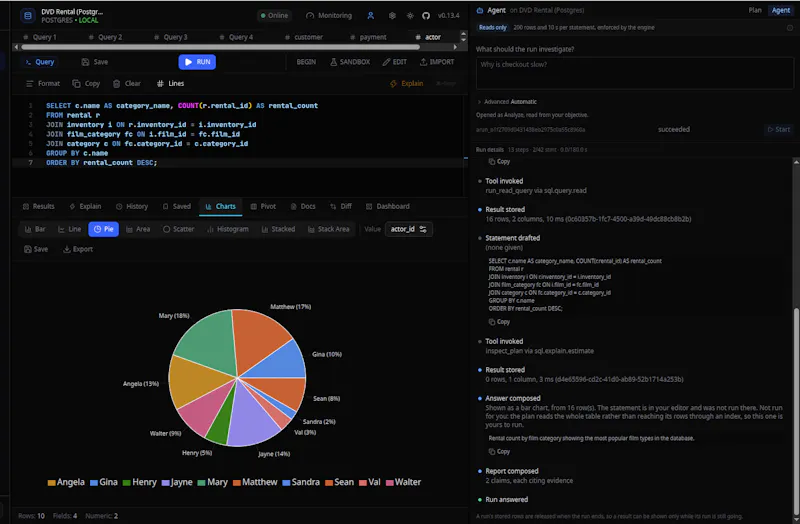Select the Query mode button
The height and width of the screenshot is (524, 800).
[x=40, y=62]
